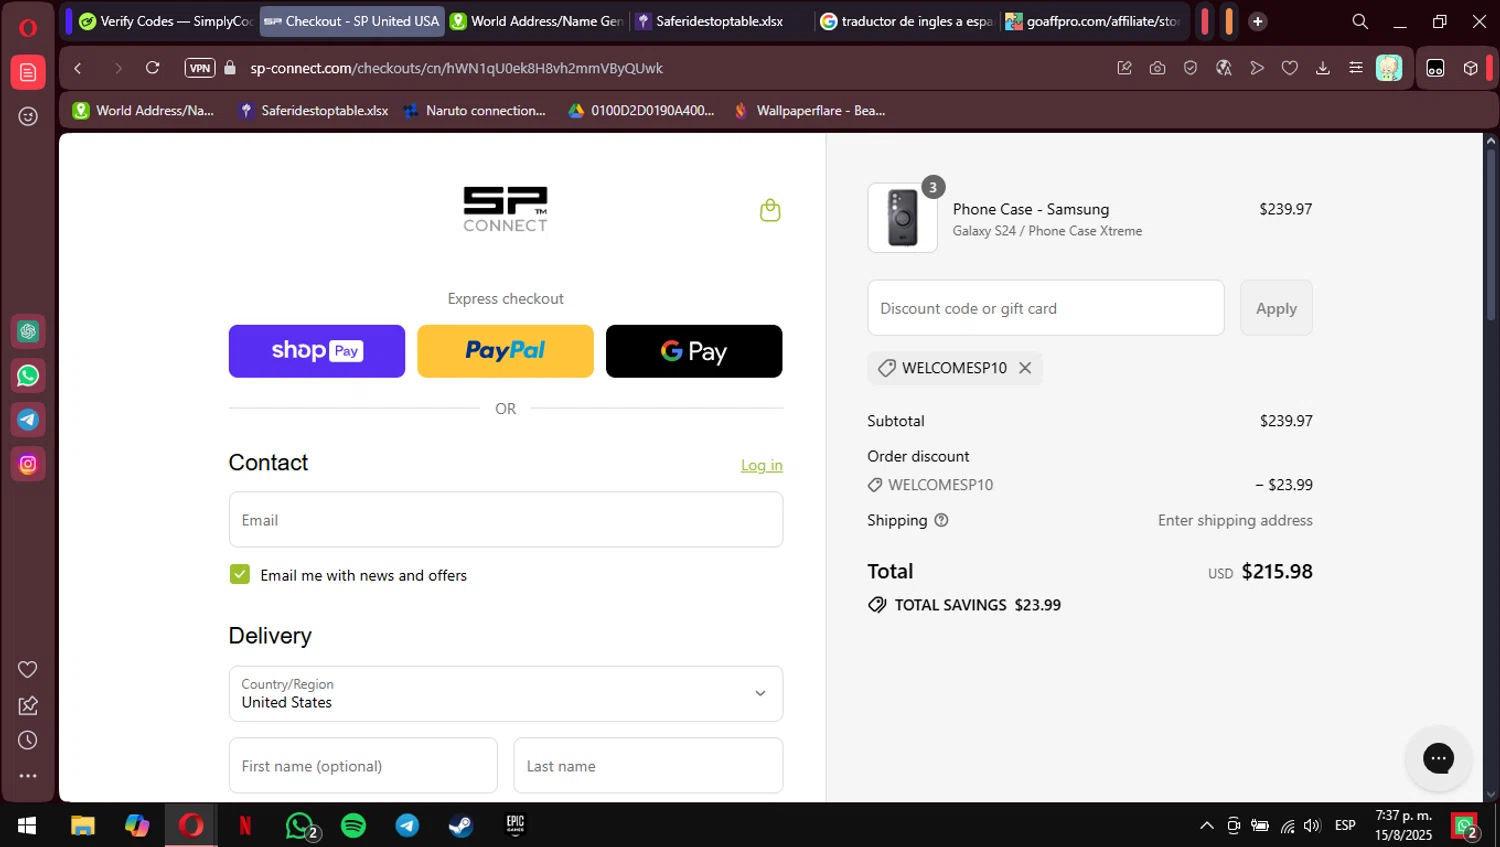This screenshot has height=847, width=1500.
Task: Open Naruto connection bookmark
Action: 475,111
